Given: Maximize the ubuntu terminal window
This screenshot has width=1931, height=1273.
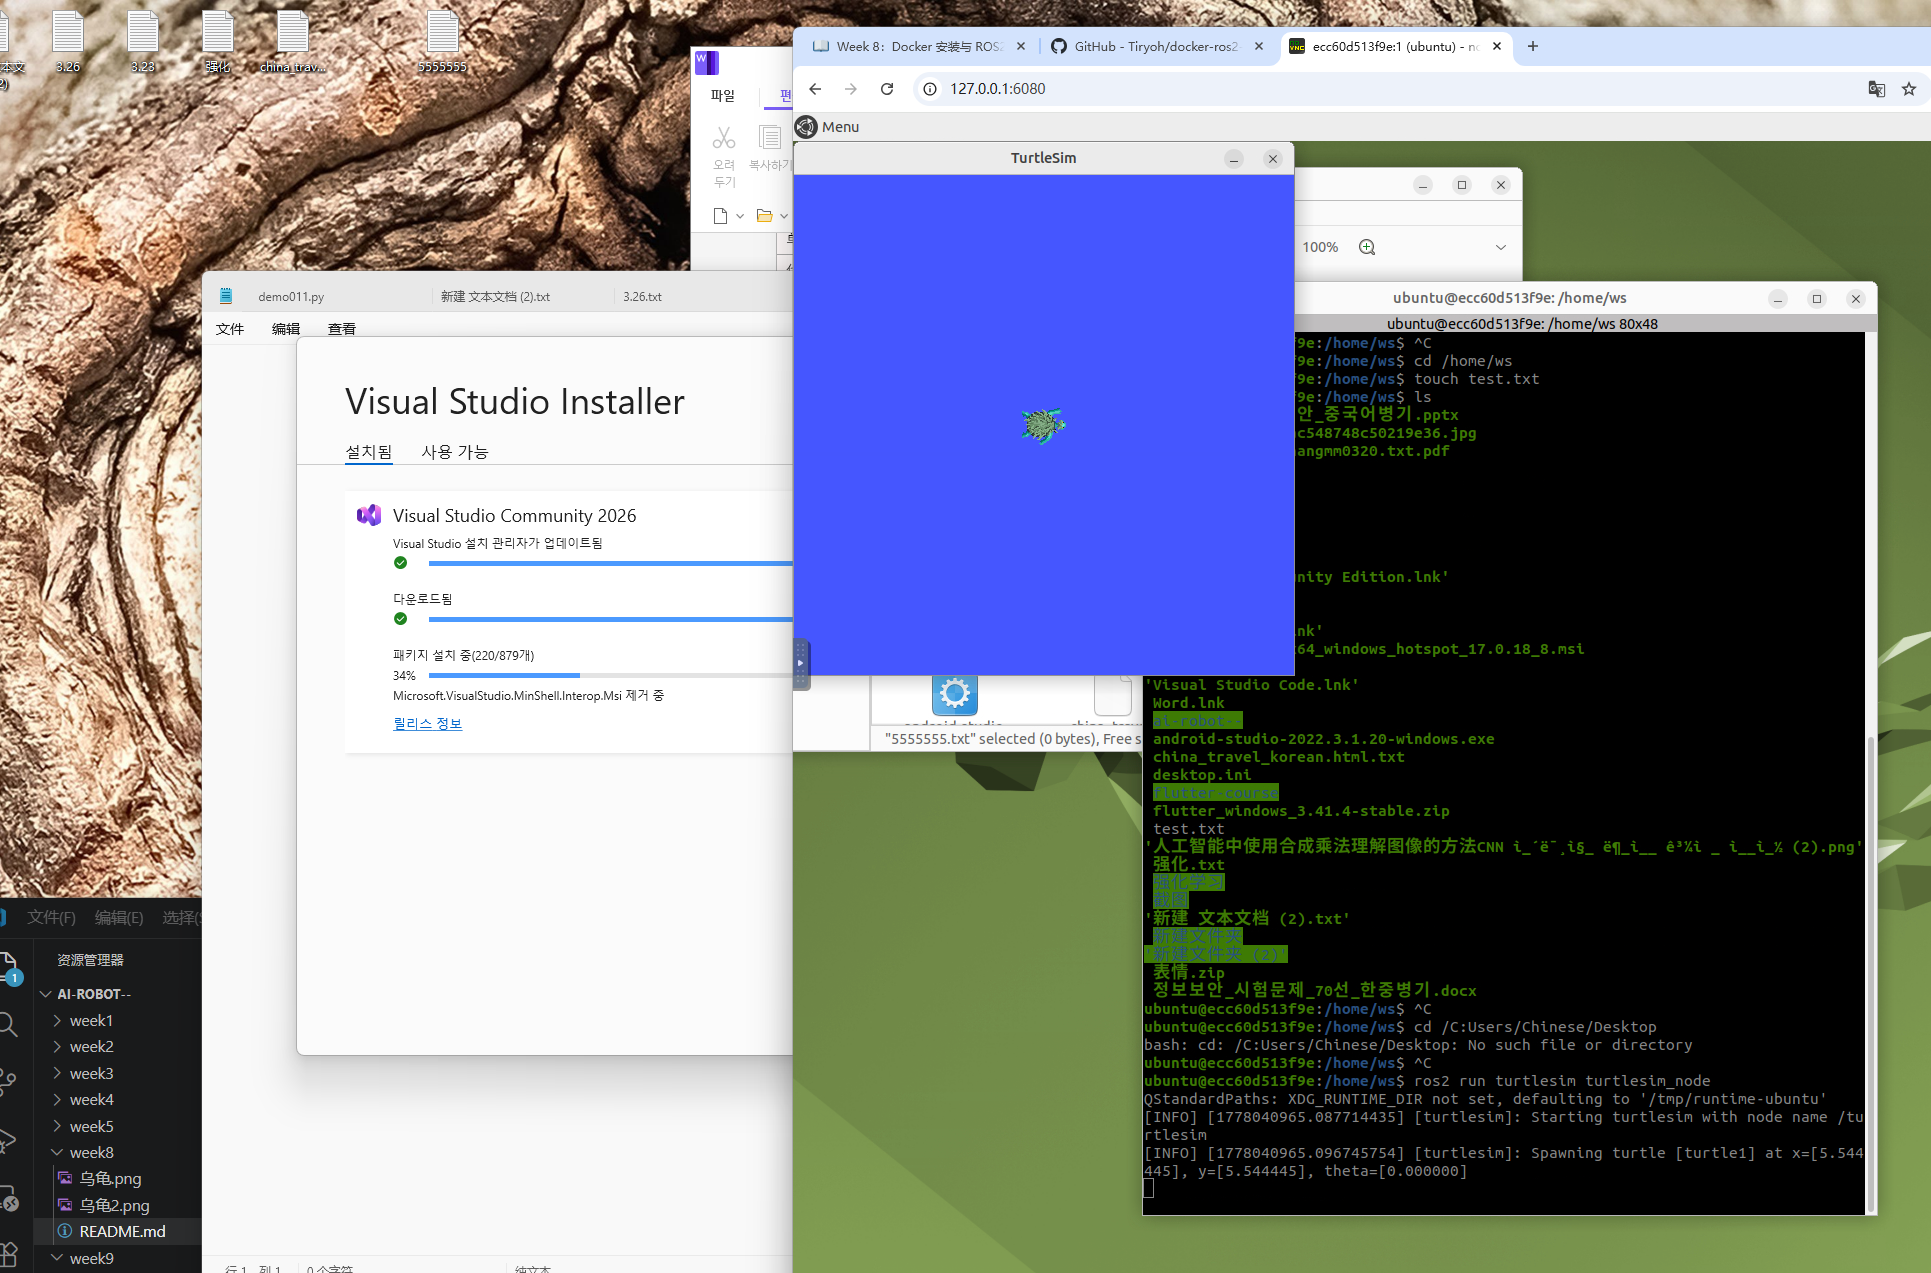Looking at the screenshot, I should click(1817, 299).
